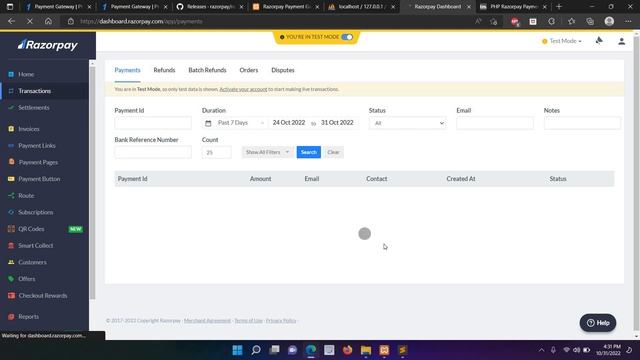
Task: Click the Created At column header
Action: 461,179
